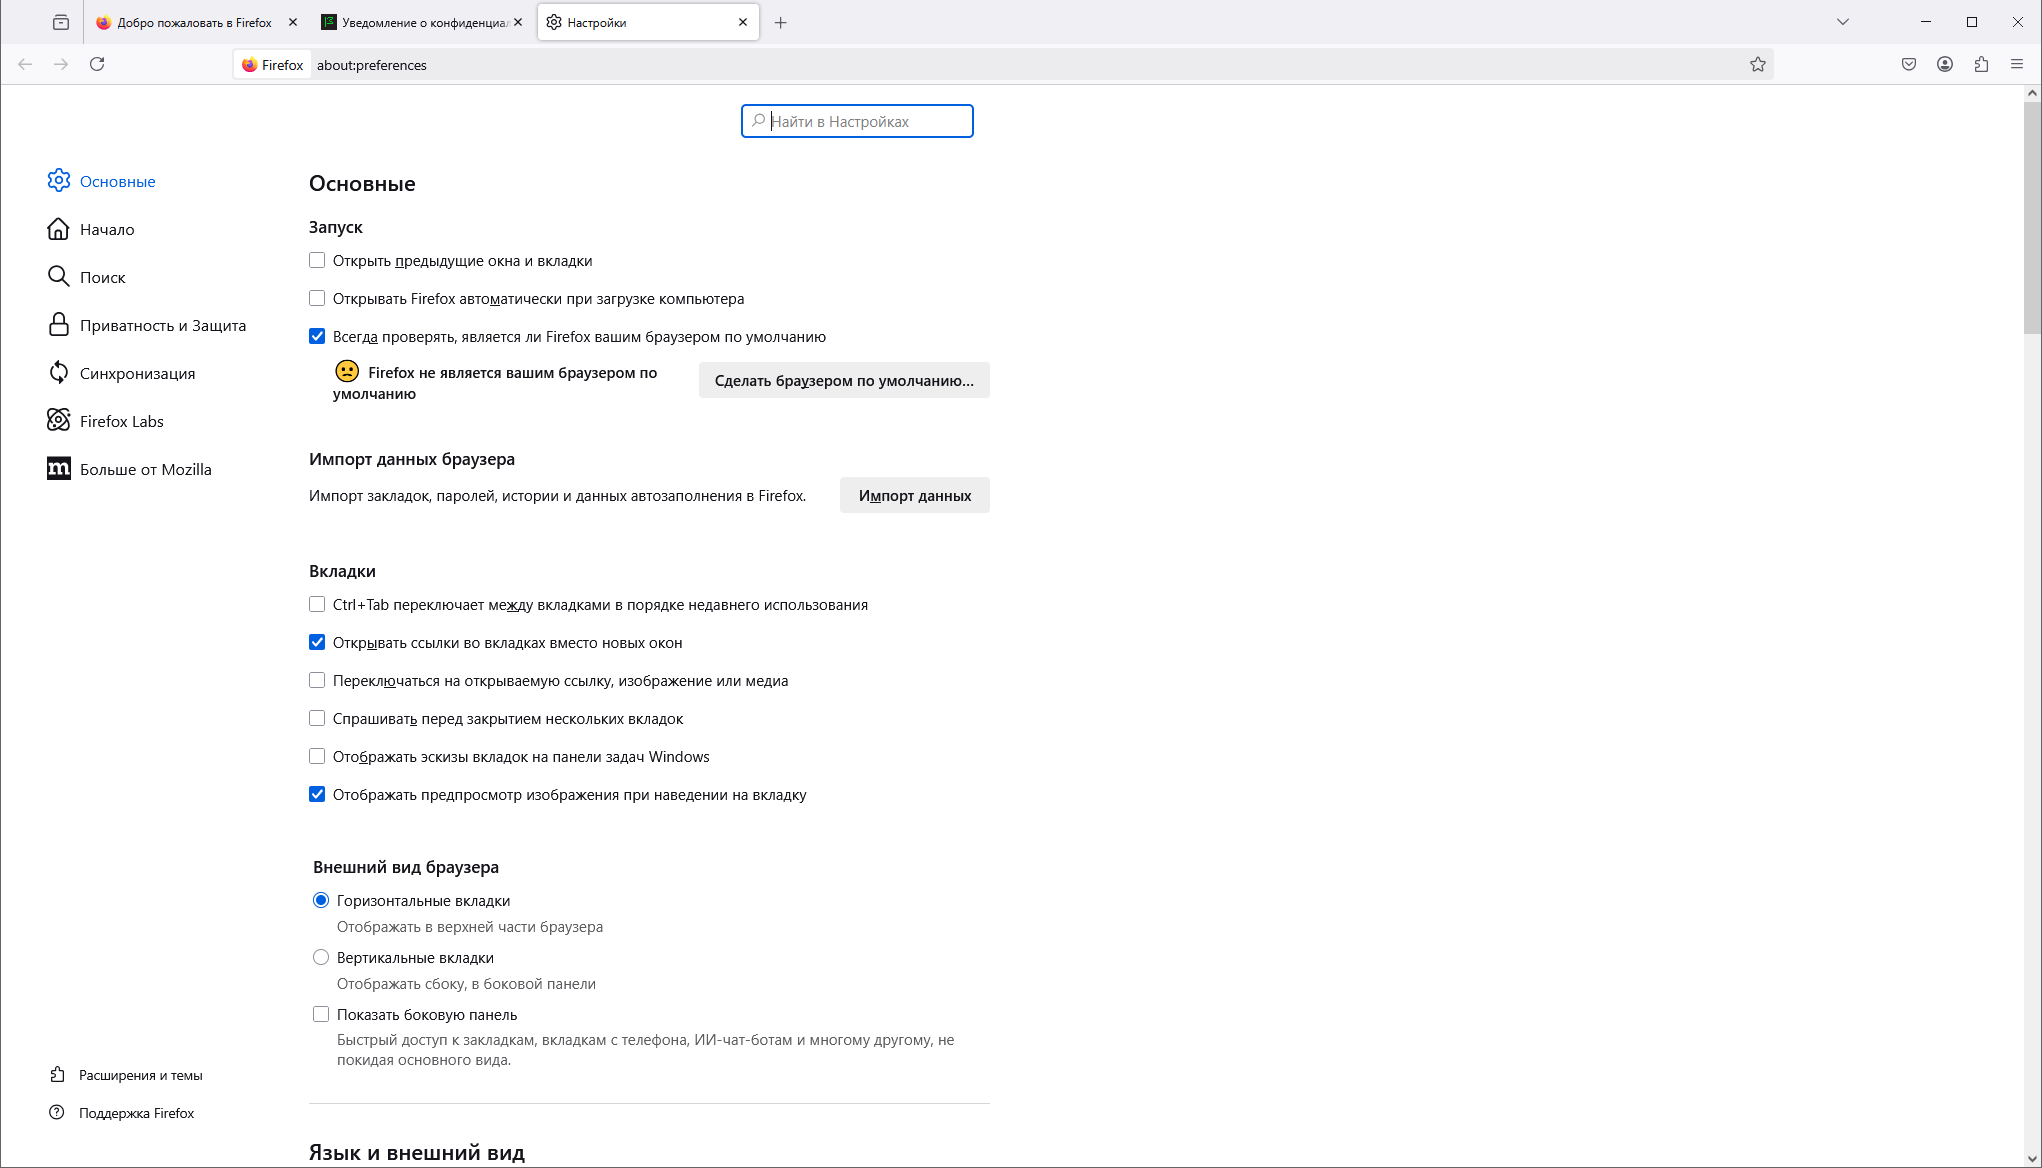Open the Firefox Labs category
The height and width of the screenshot is (1168, 2042).
coord(106,421)
